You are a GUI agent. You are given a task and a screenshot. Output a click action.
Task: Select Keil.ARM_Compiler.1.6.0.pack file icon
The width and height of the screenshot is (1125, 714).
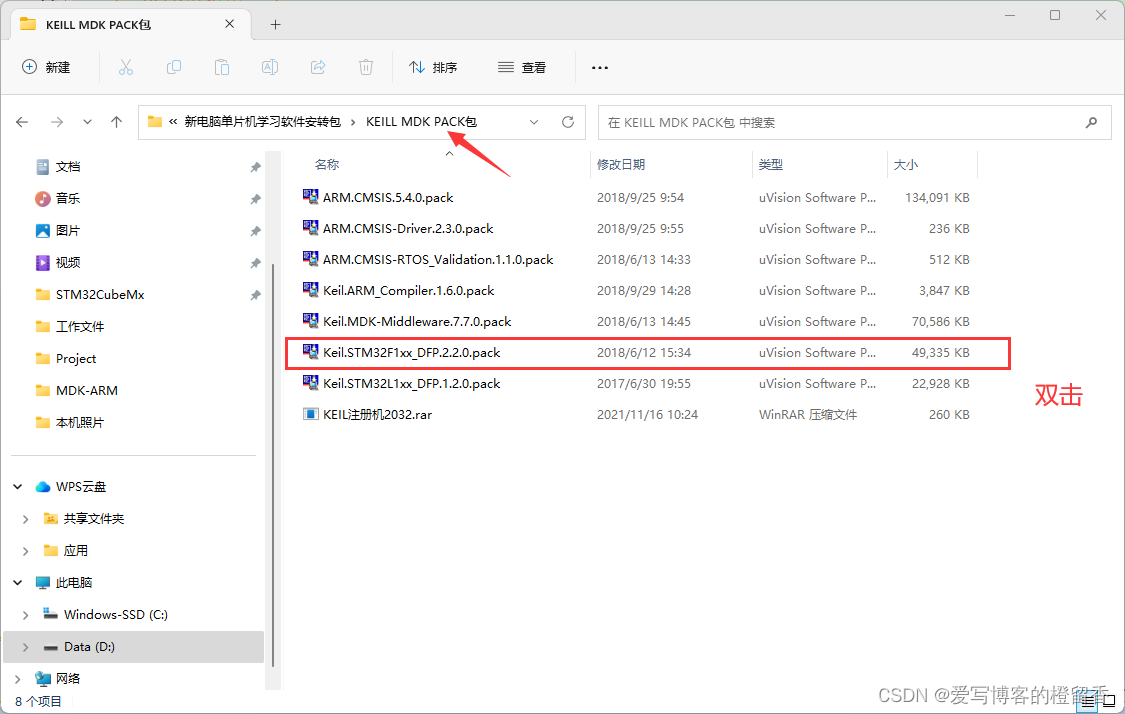(x=311, y=290)
